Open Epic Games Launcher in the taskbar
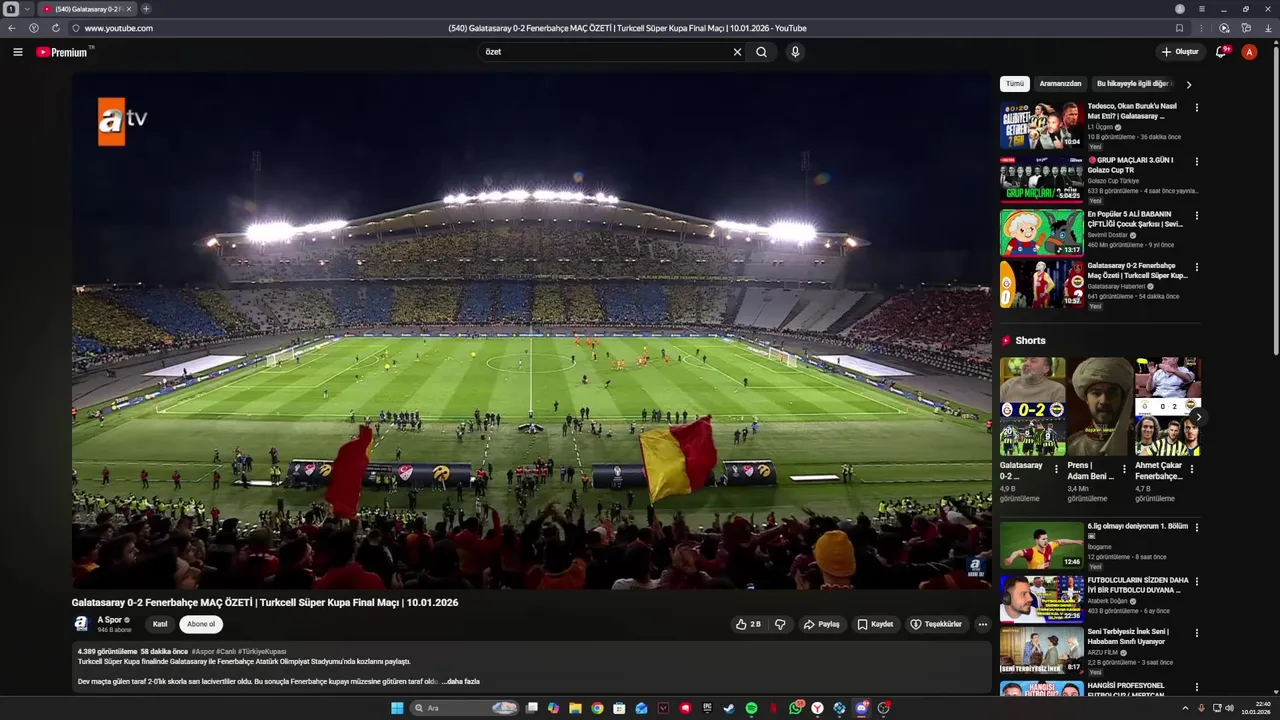 click(x=707, y=708)
